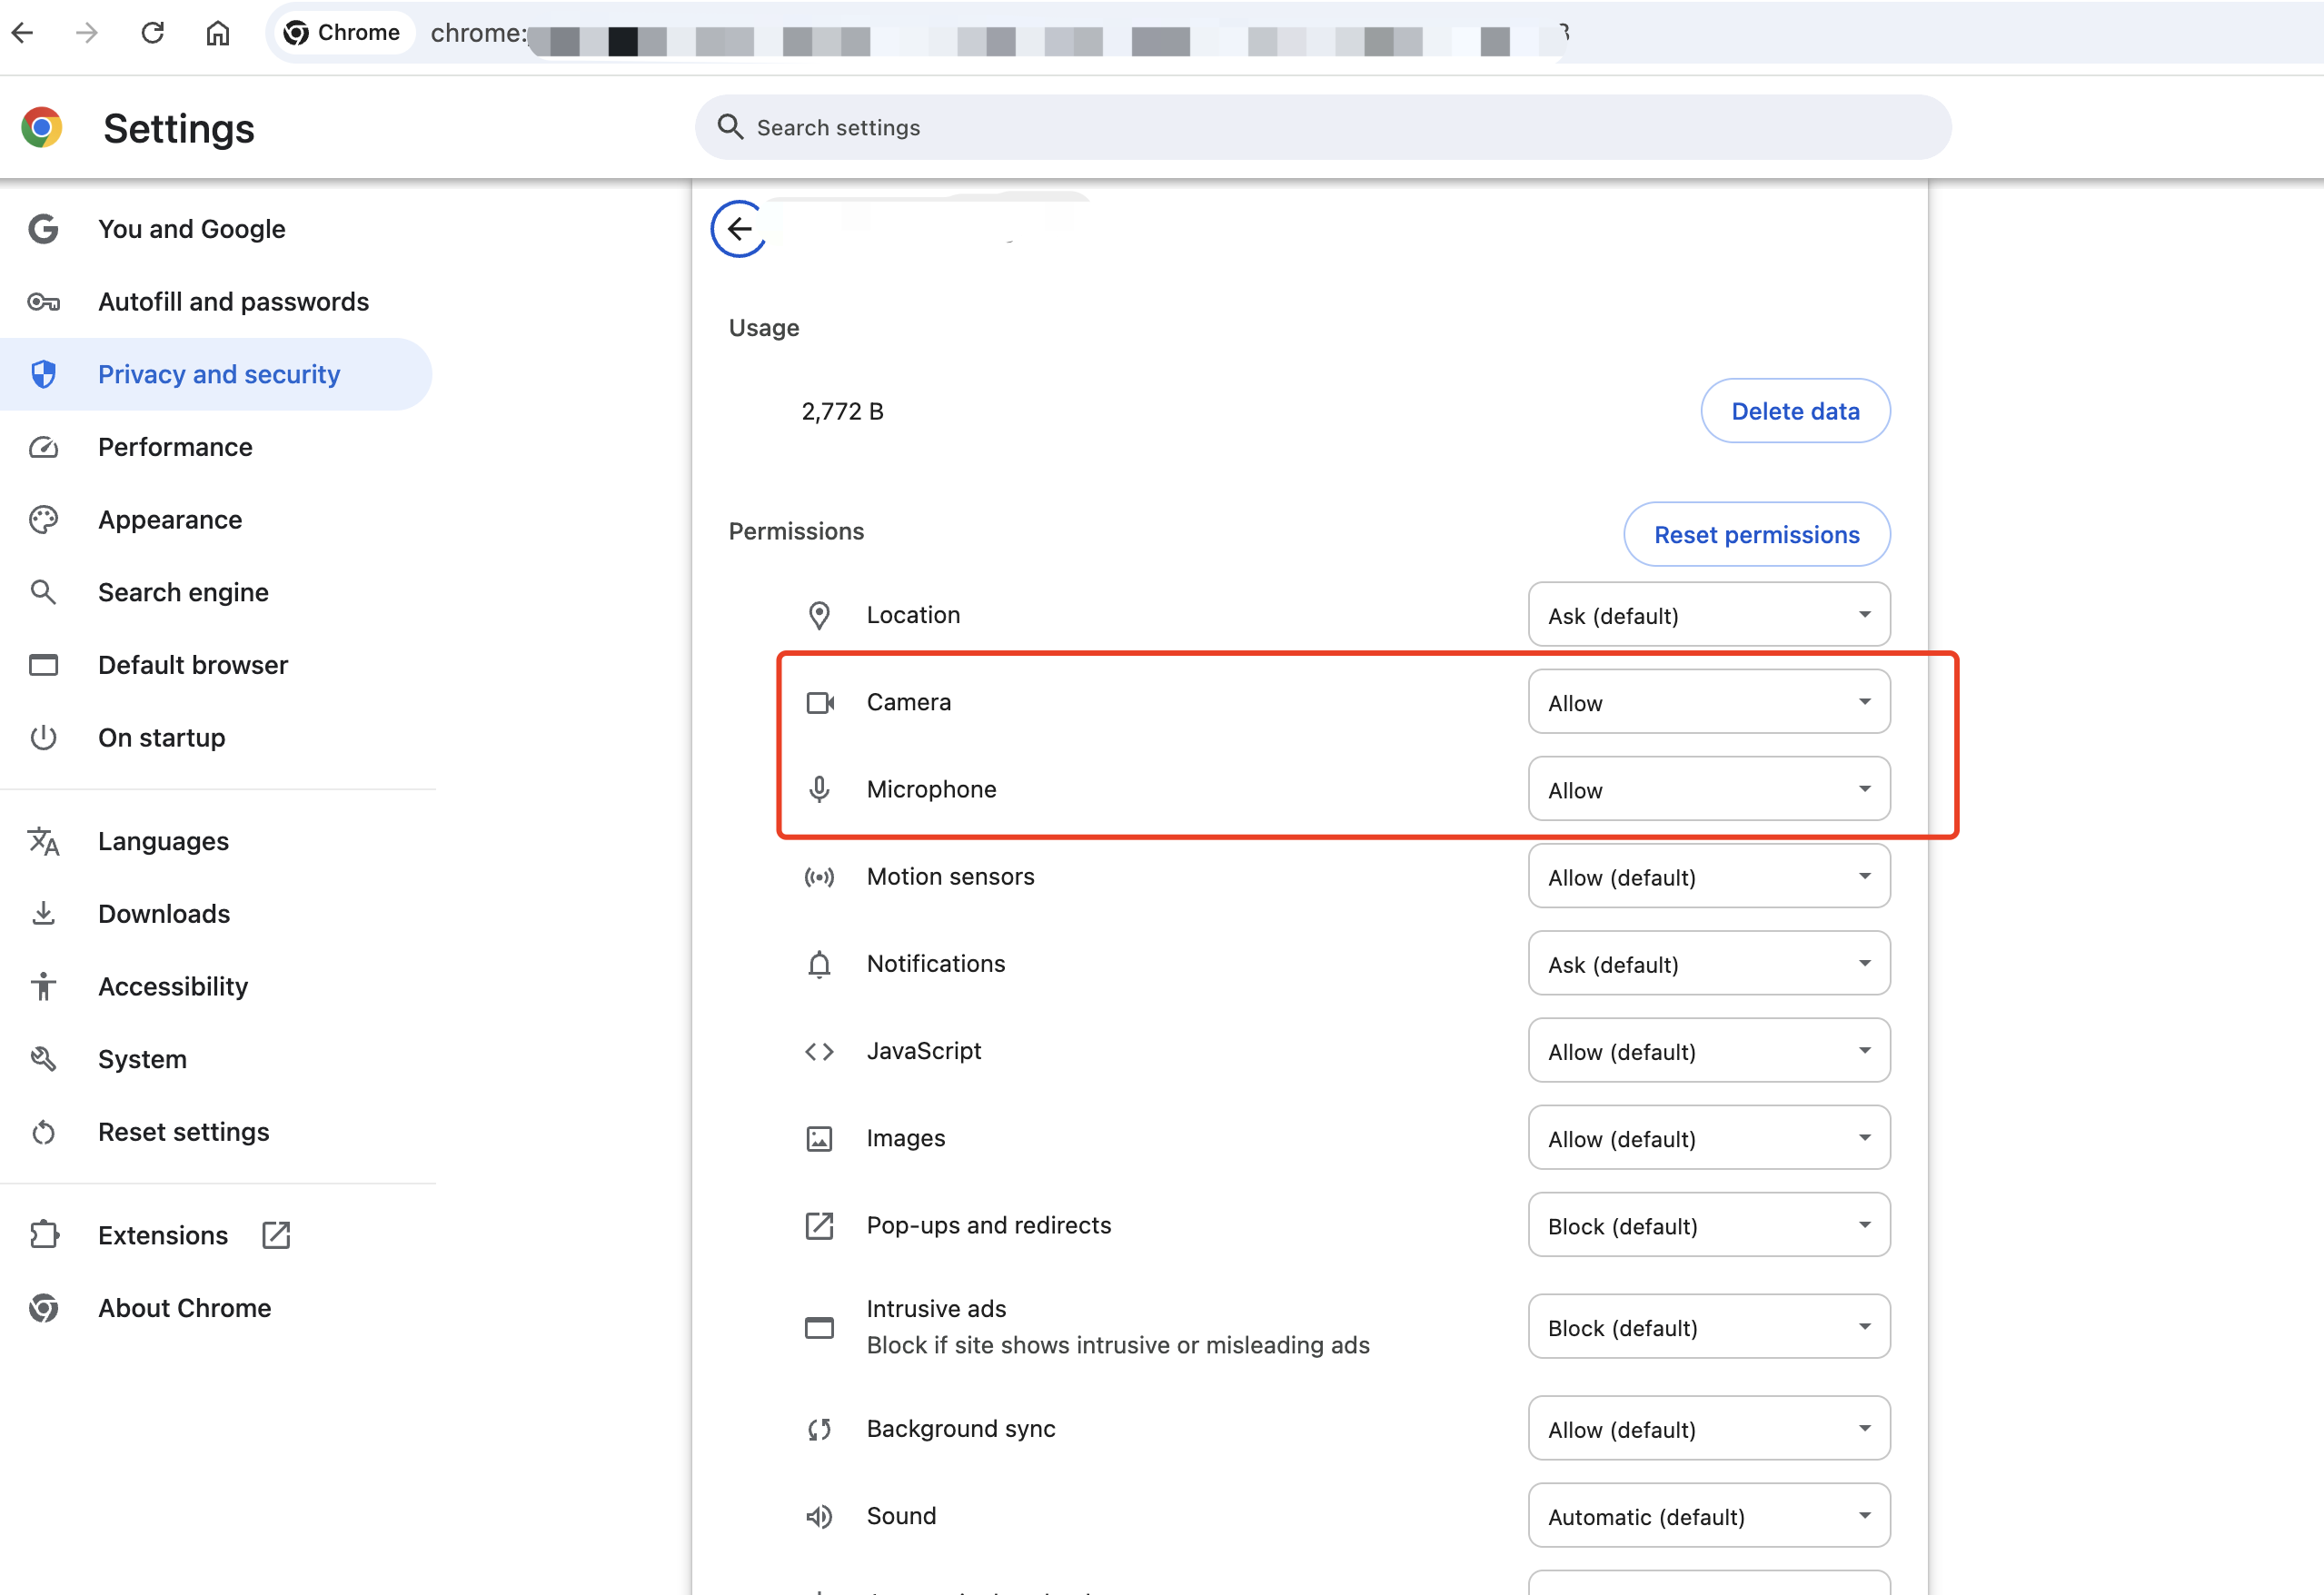Click the magnifier icon in search settings
Screen dimensions: 2324x1595
pos(730,127)
